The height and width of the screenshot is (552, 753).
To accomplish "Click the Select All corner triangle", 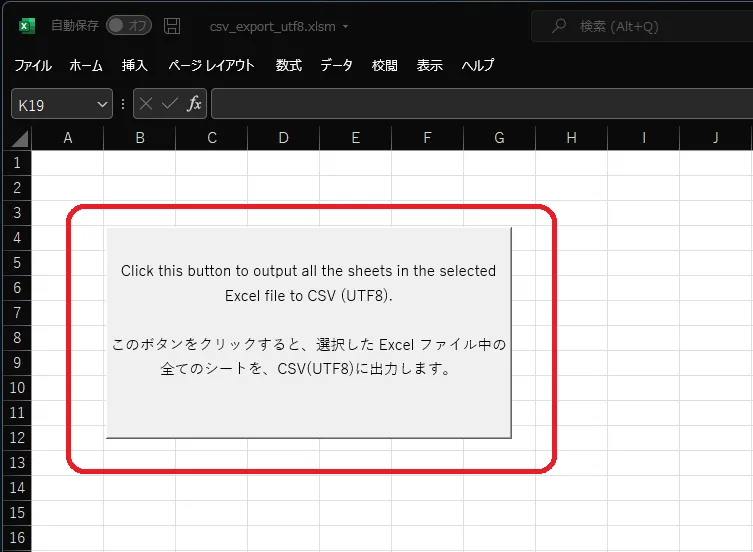I will click(18, 139).
